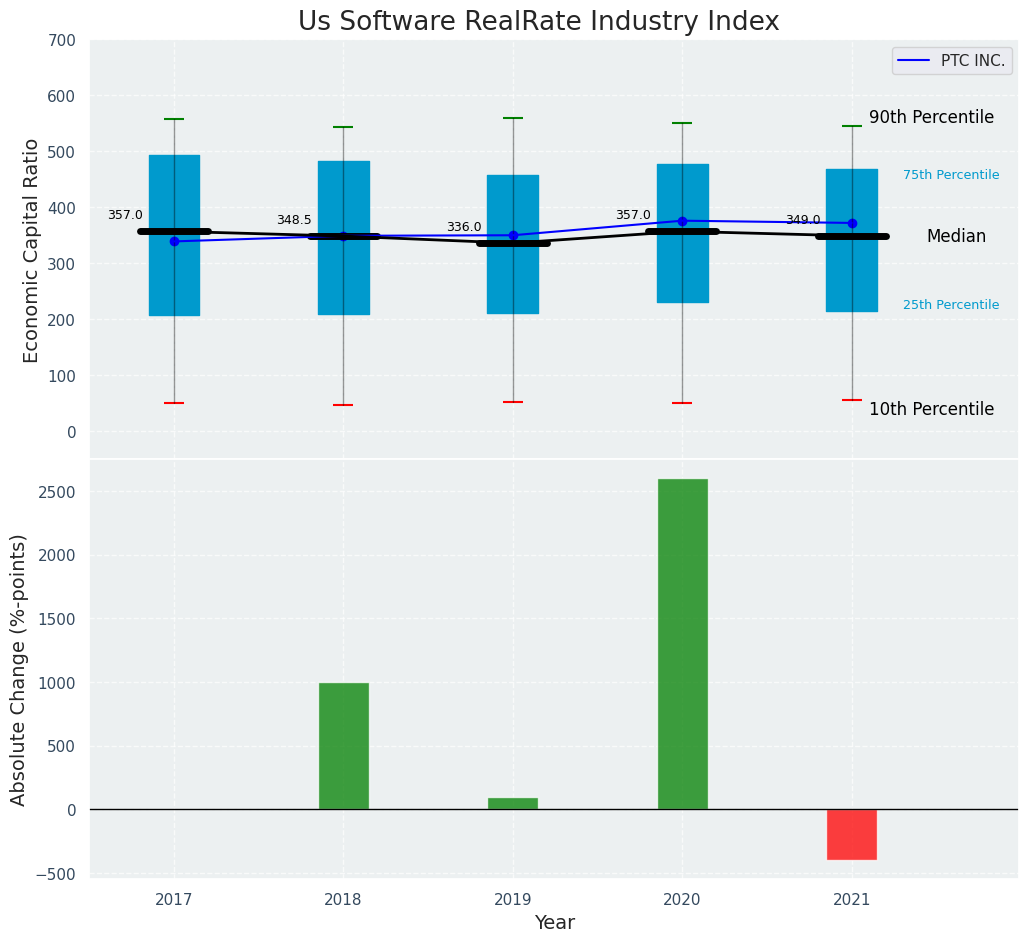Viewport: 1029px width, 942px height.
Task: Click the 75th Percentile label
Action: pos(951,175)
